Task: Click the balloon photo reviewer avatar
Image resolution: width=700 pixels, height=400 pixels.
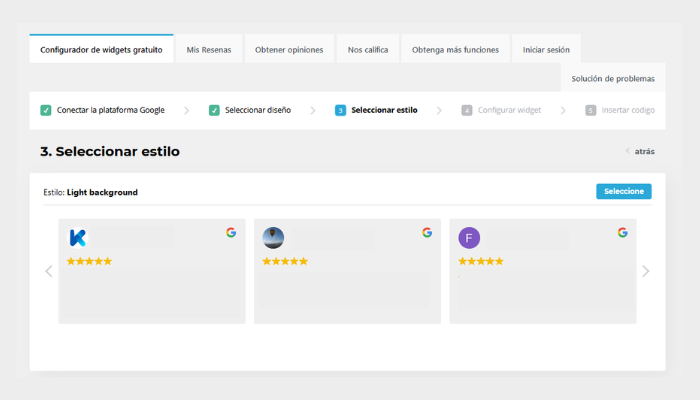Action: click(x=273, y=238)
